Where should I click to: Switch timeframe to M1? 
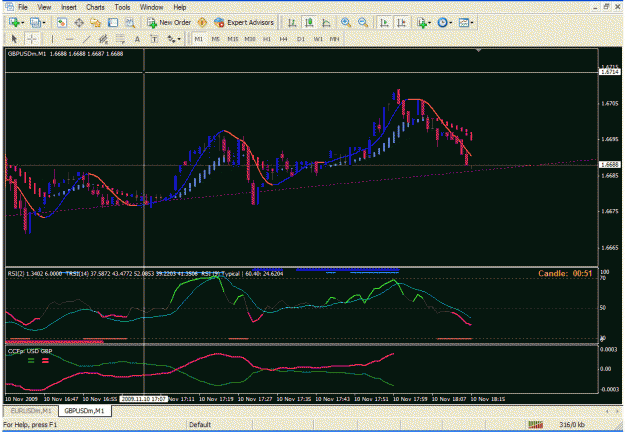(199, 39)
